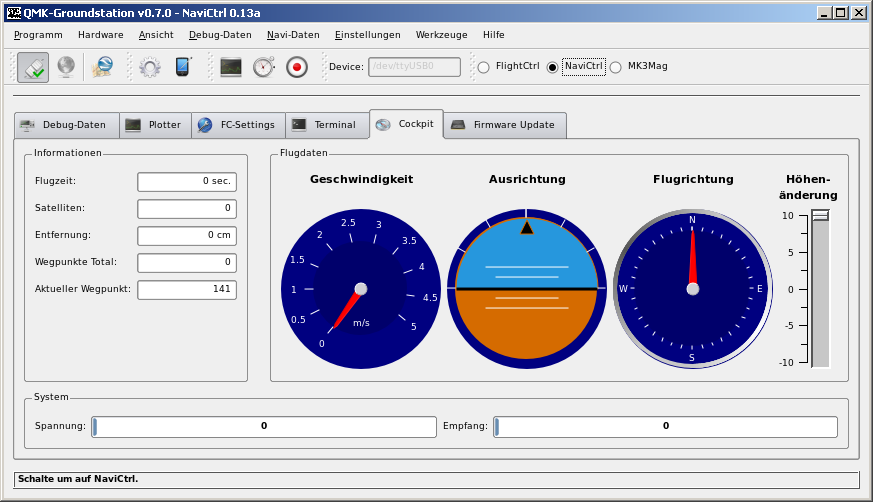Click the Device path input field
The image size is (873, 502).
point(414,67)
